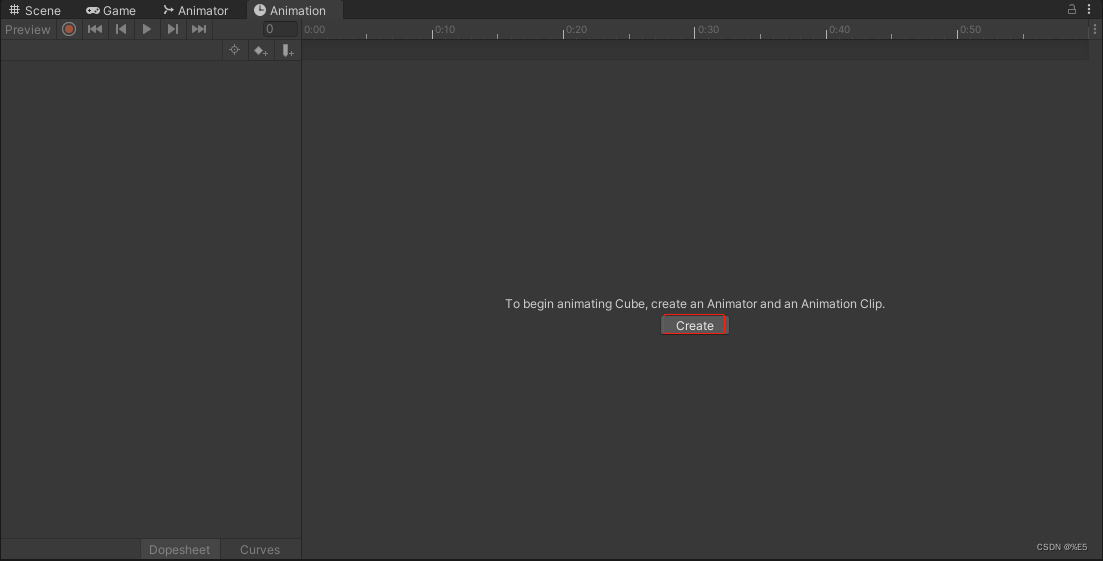Click the frame number field

point(280,30)
